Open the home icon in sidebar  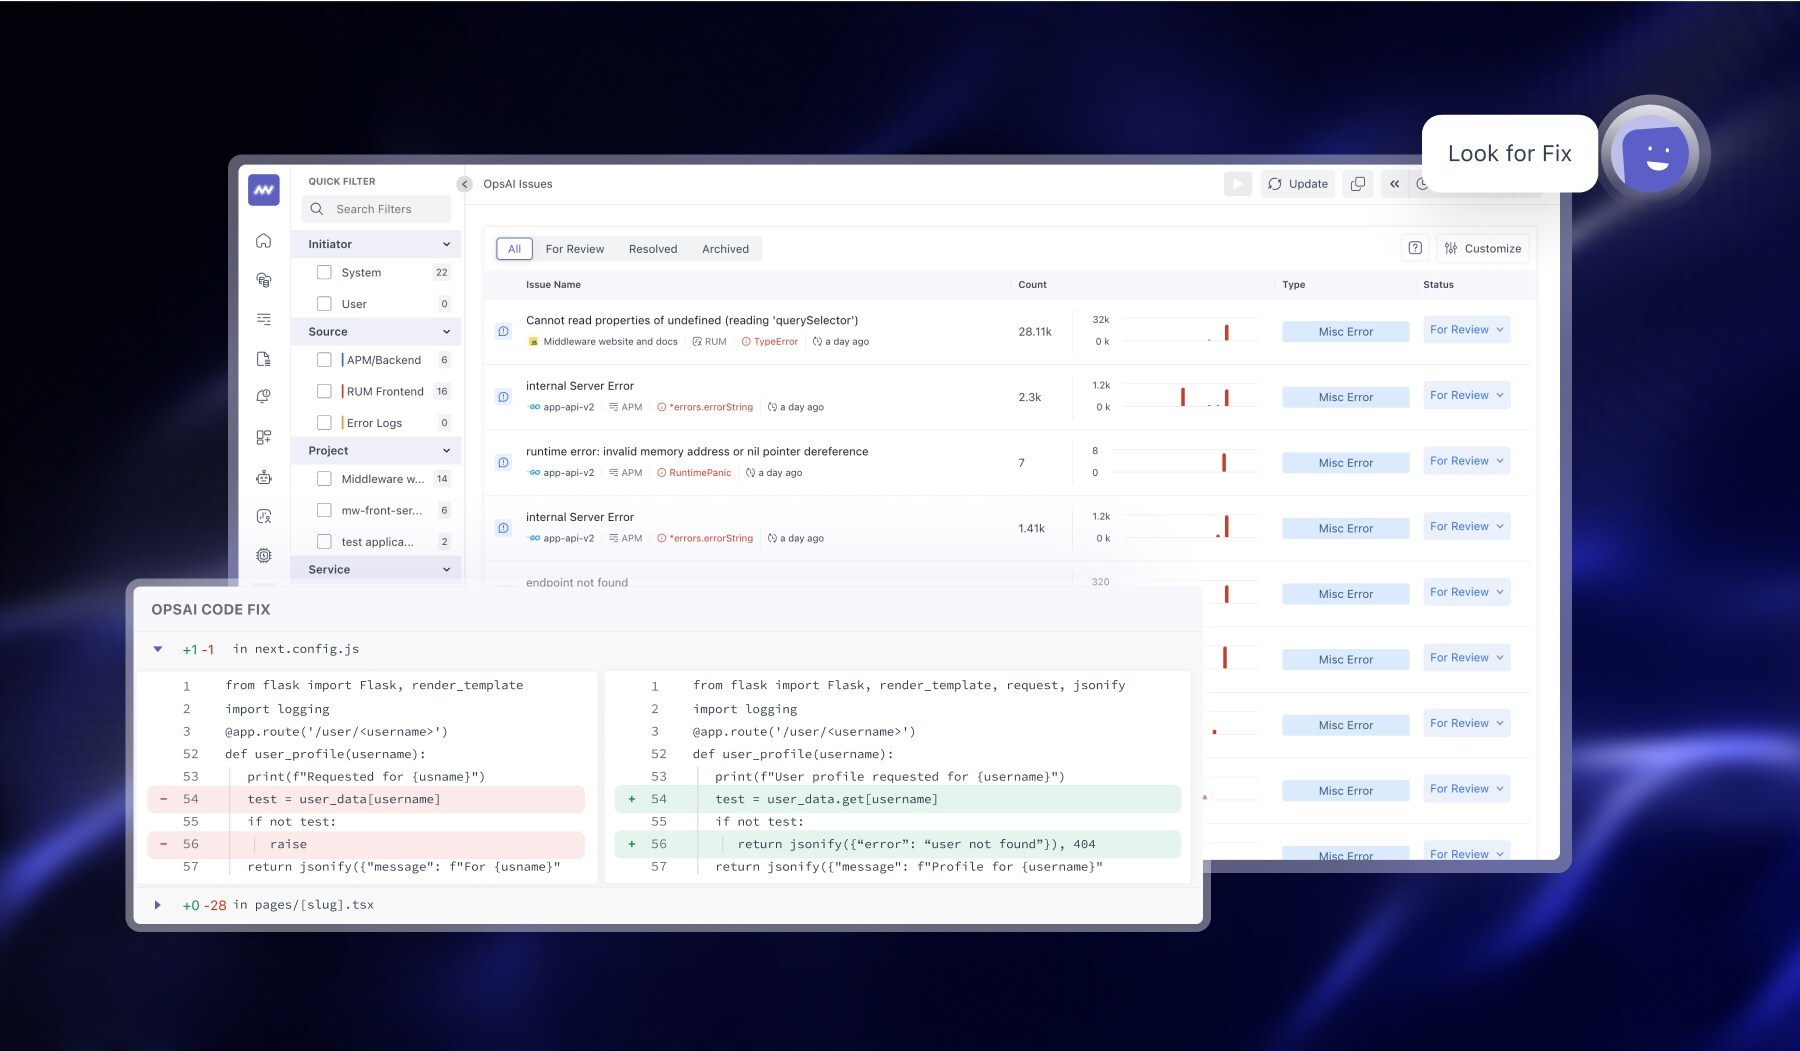tap(264, 241)
